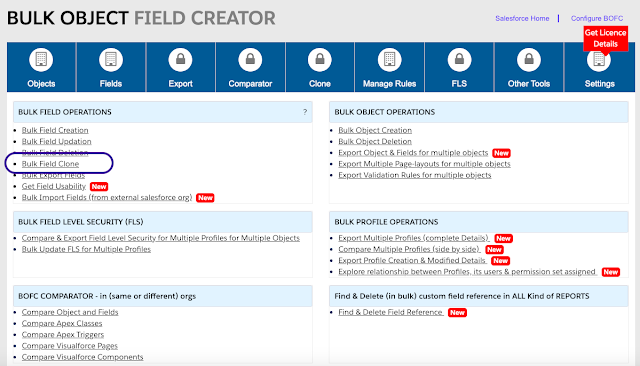Viewport: 640px width, 366px height.
Task: Open the Settings icon
Action: 599,60
